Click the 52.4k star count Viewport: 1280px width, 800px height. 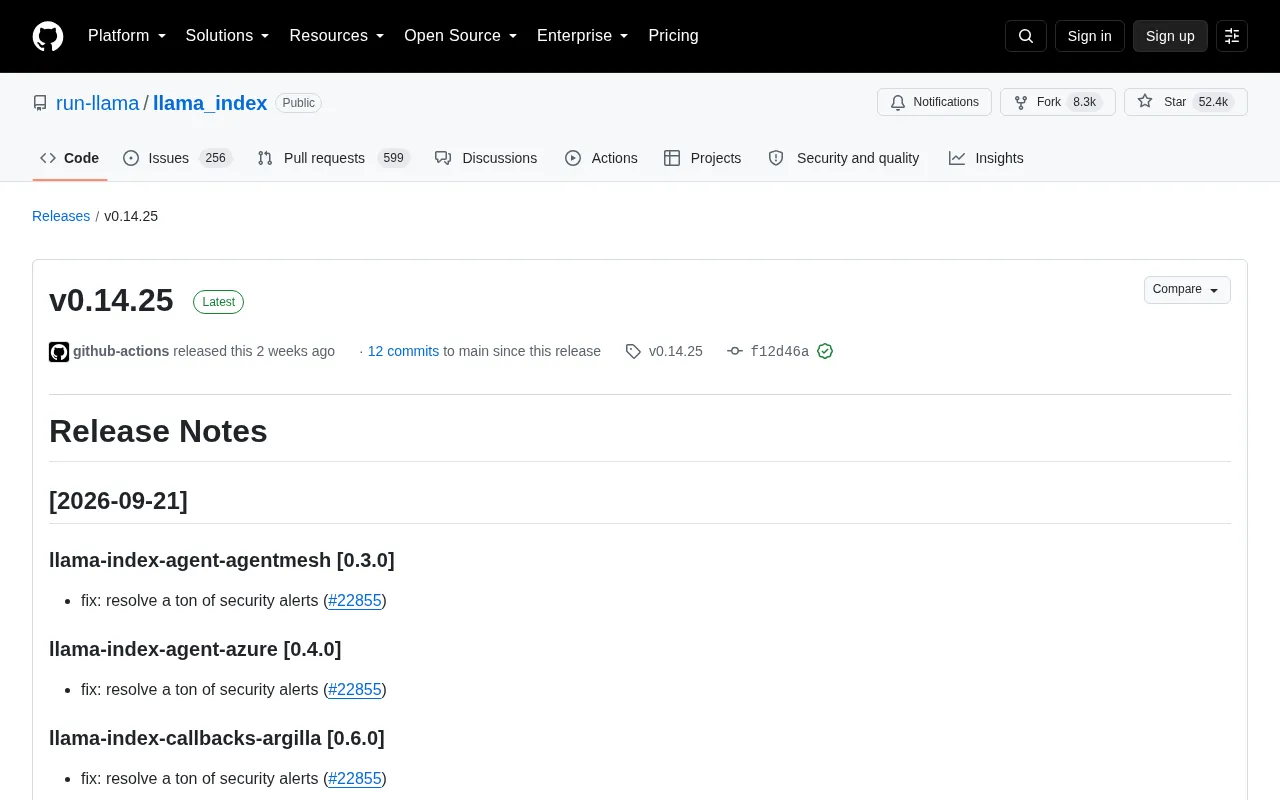[1213, 102]
